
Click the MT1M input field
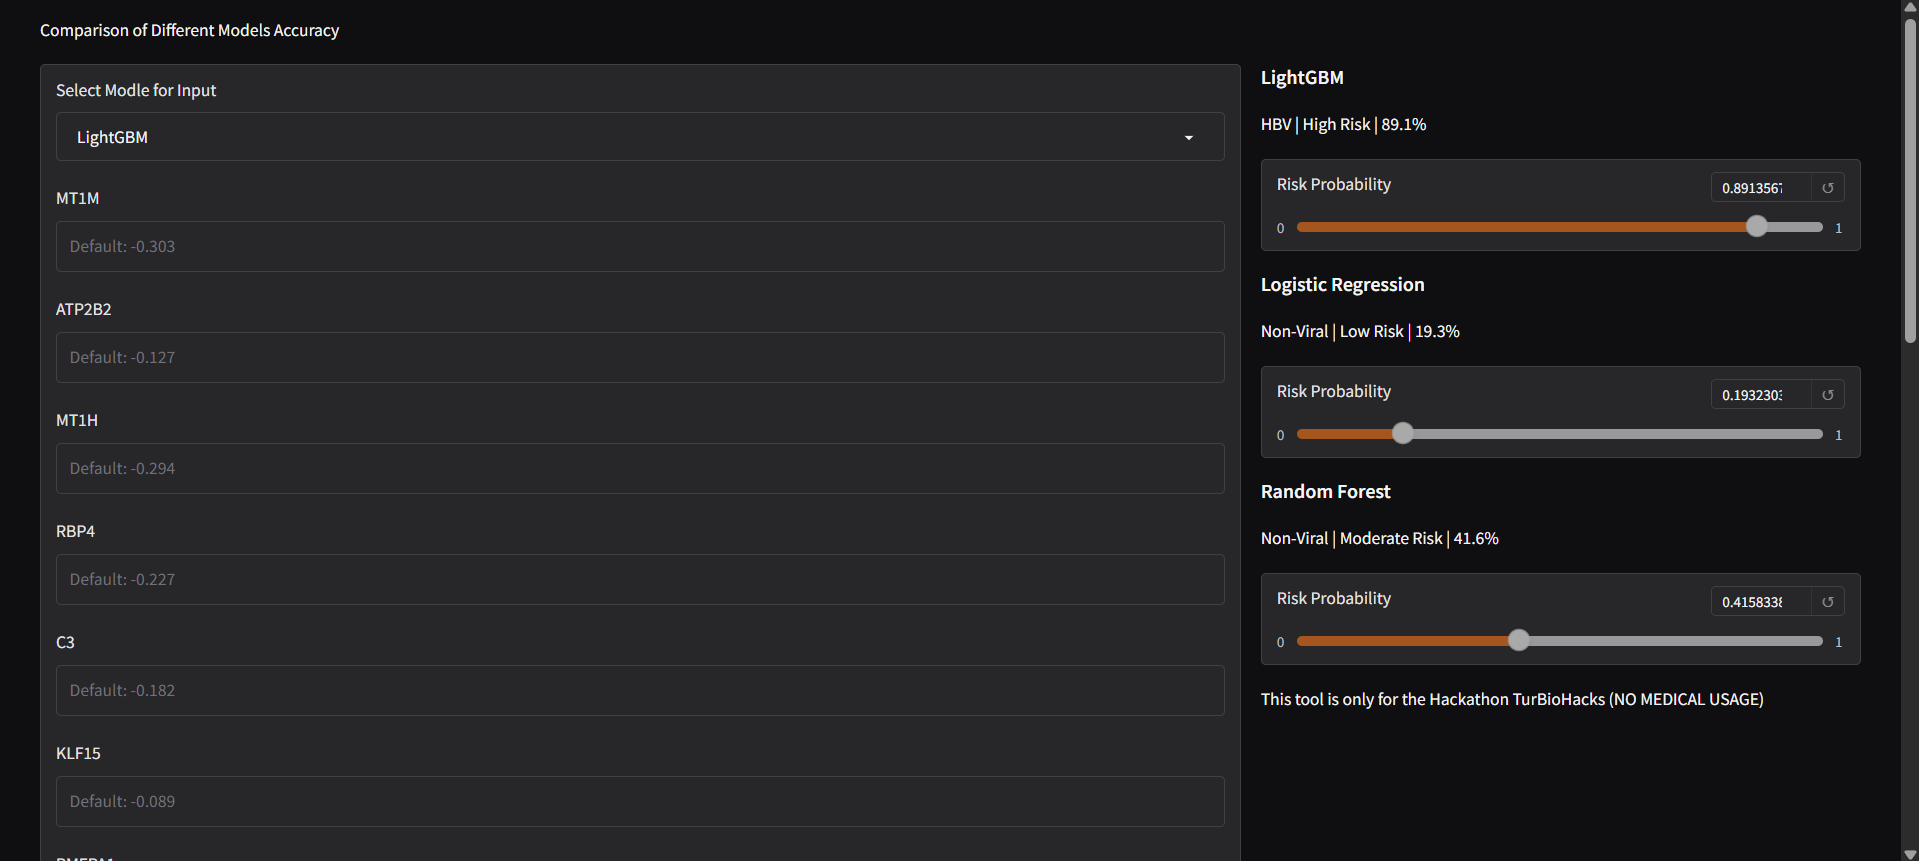[x=640, y=246]
